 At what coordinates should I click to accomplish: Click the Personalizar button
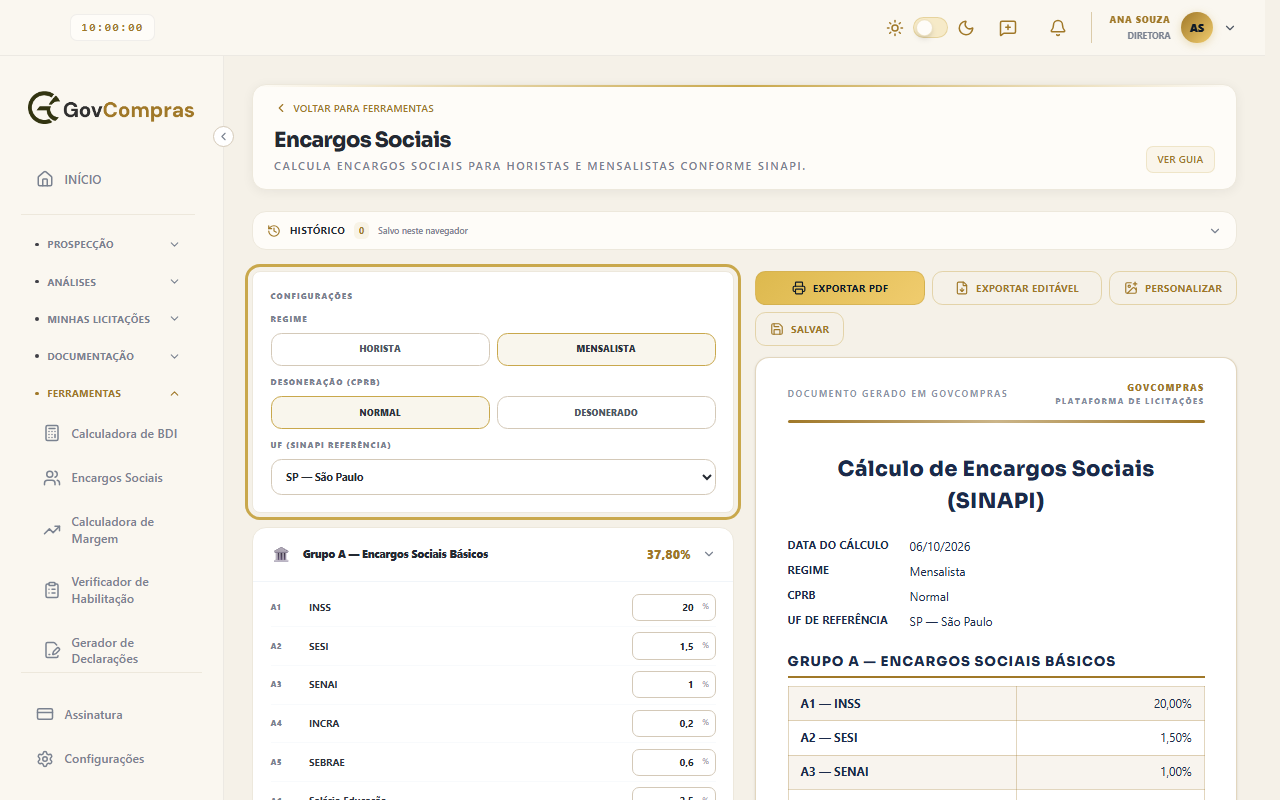pyautogui.click(x=1173, y=288)
